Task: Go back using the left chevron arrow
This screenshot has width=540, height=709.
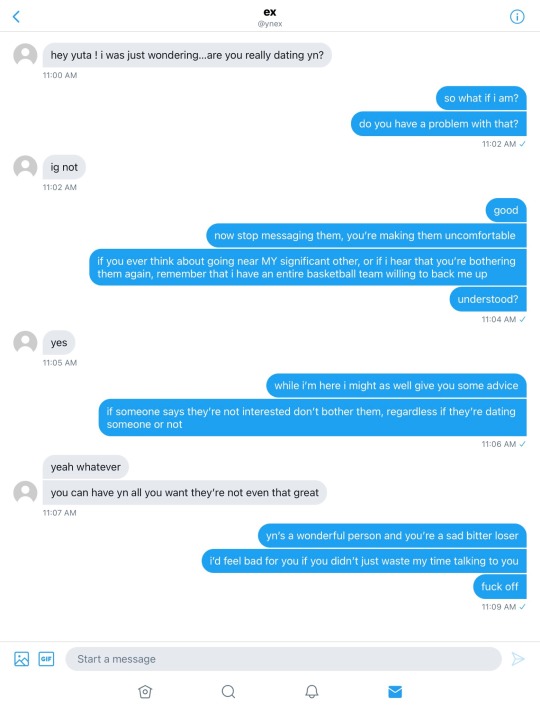Action: (16, 17)
